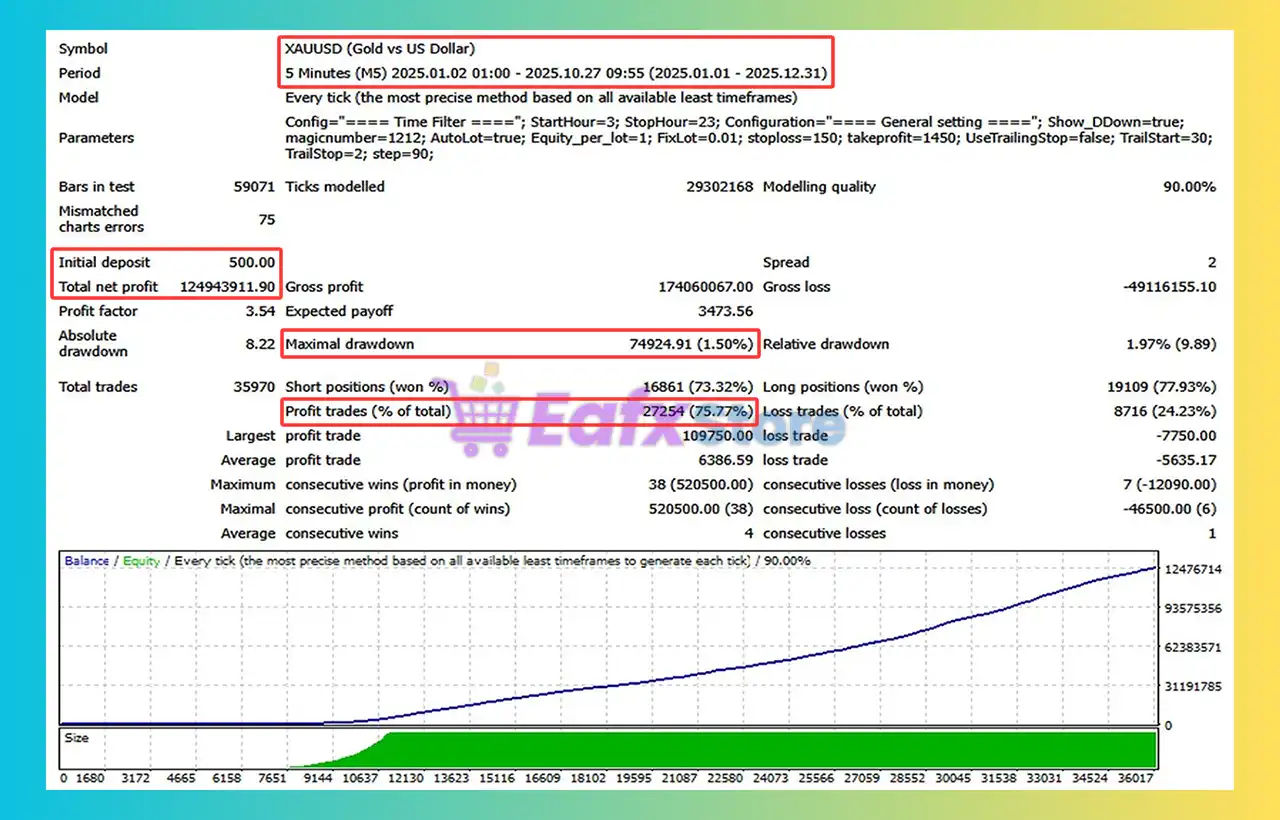Click the green Equity legend label

141,561
